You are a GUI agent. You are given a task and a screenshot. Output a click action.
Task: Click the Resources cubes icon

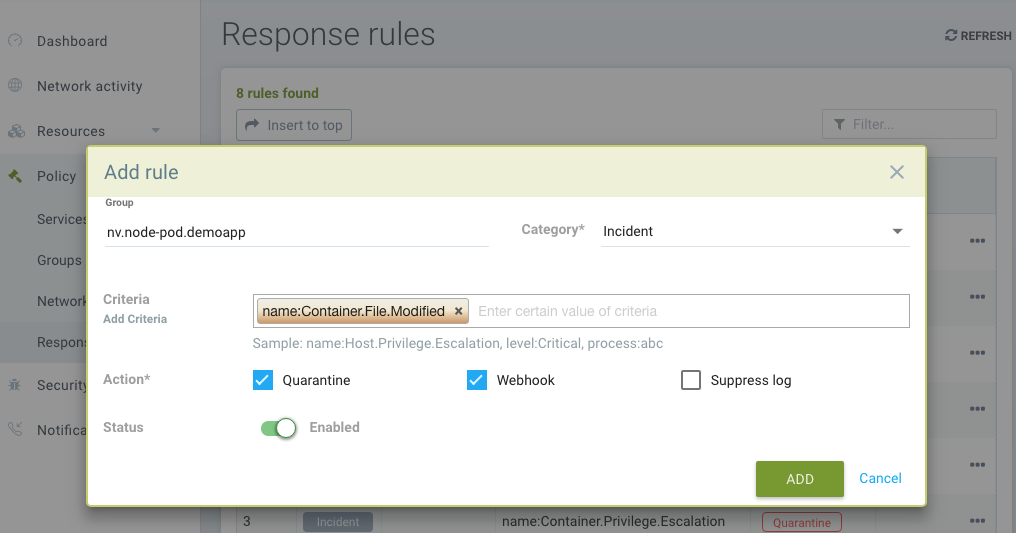click(x=16, y=131)
